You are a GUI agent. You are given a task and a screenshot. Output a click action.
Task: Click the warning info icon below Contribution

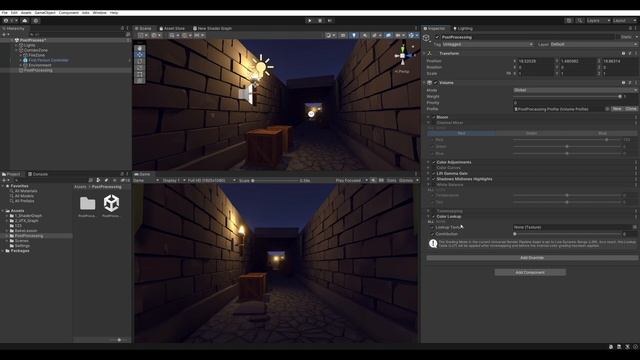click(x=433, y=243)
